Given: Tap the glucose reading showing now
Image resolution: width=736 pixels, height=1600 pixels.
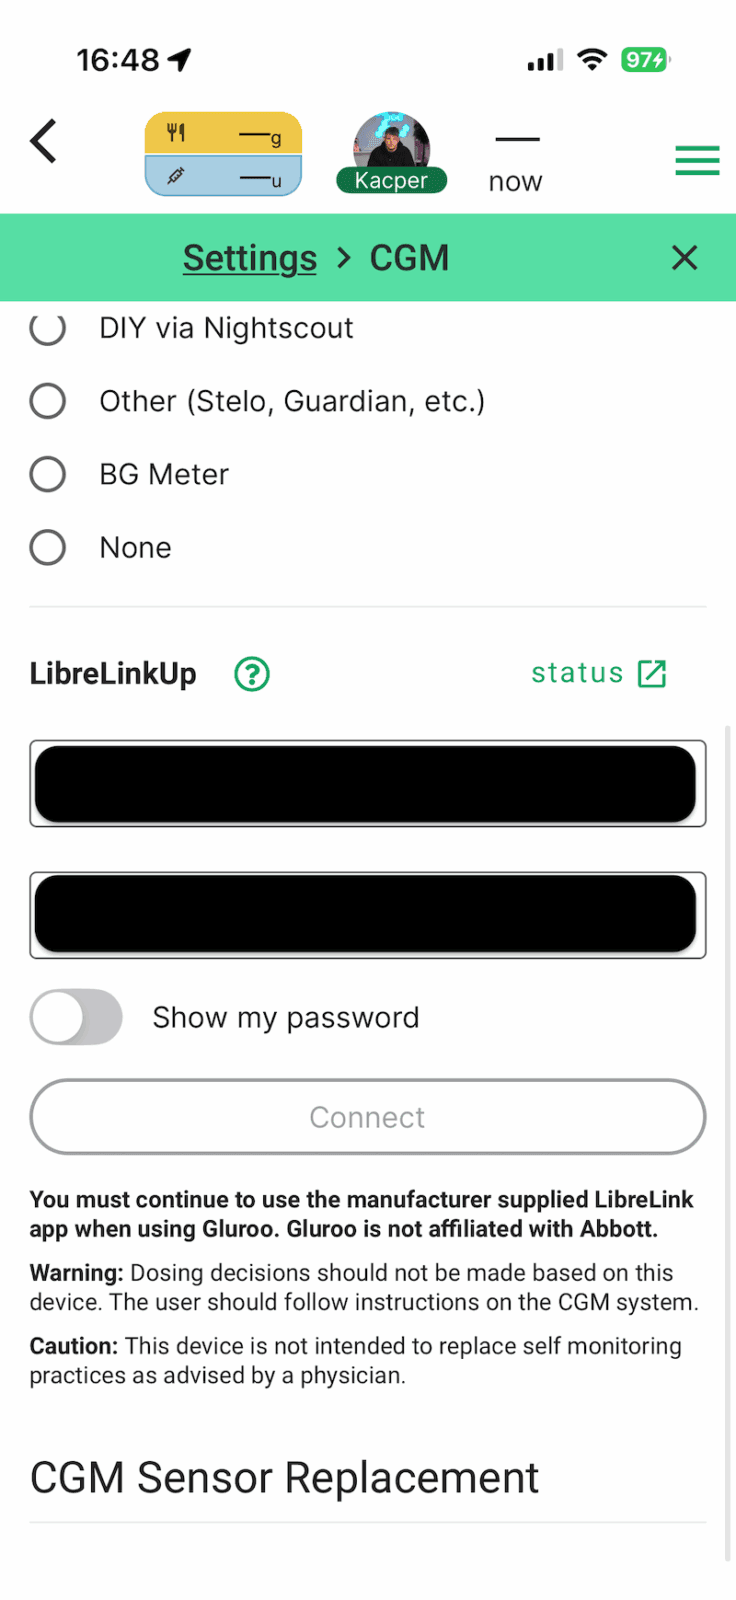Looking at the screenshot, I should 516,162.
